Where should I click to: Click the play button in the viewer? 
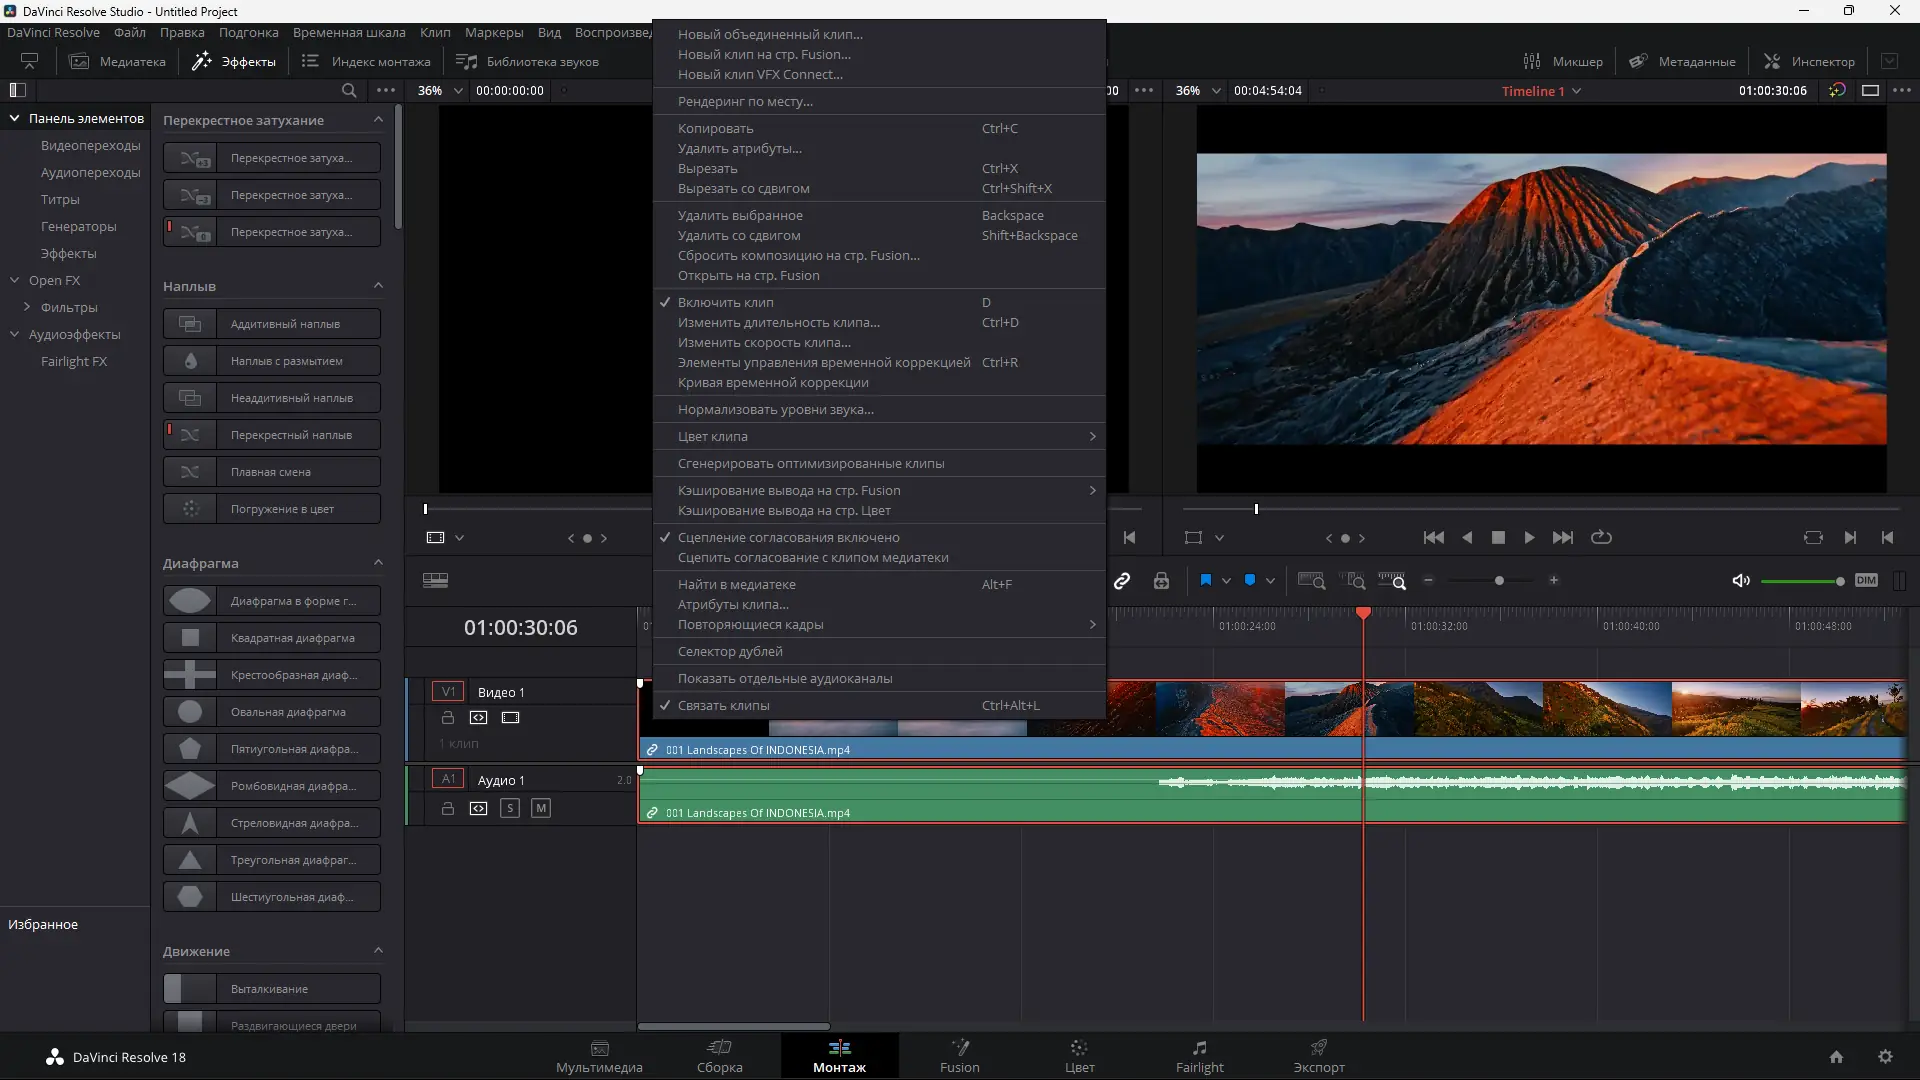click(1529, 537)
